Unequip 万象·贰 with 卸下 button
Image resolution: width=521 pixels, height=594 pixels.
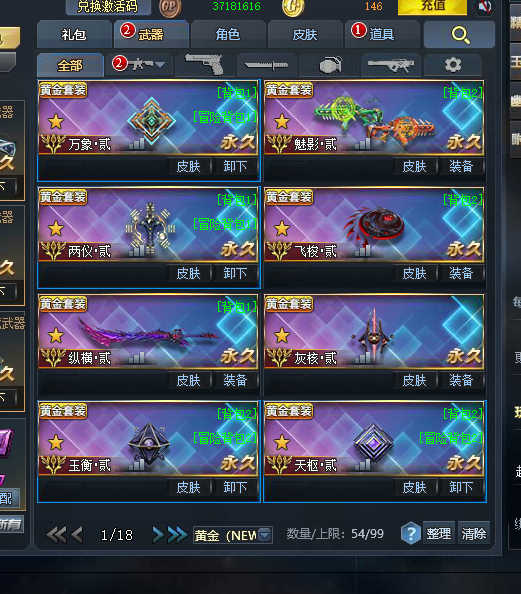[x=235, y=166]
